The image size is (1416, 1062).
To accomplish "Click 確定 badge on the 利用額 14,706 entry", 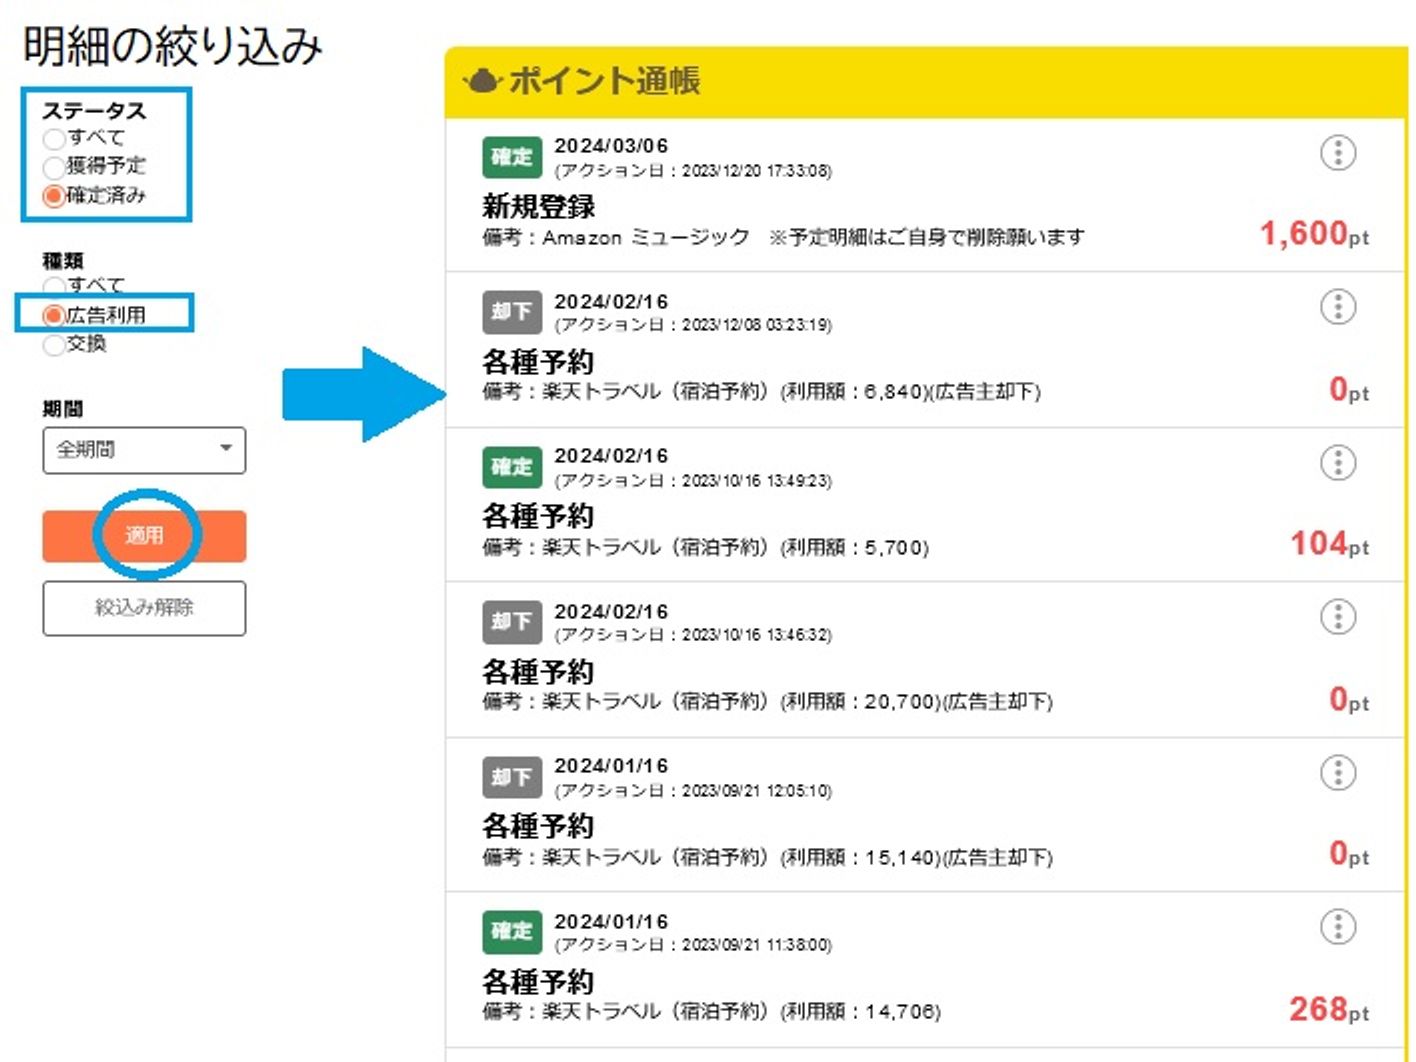I will click(x=512, y=930).
